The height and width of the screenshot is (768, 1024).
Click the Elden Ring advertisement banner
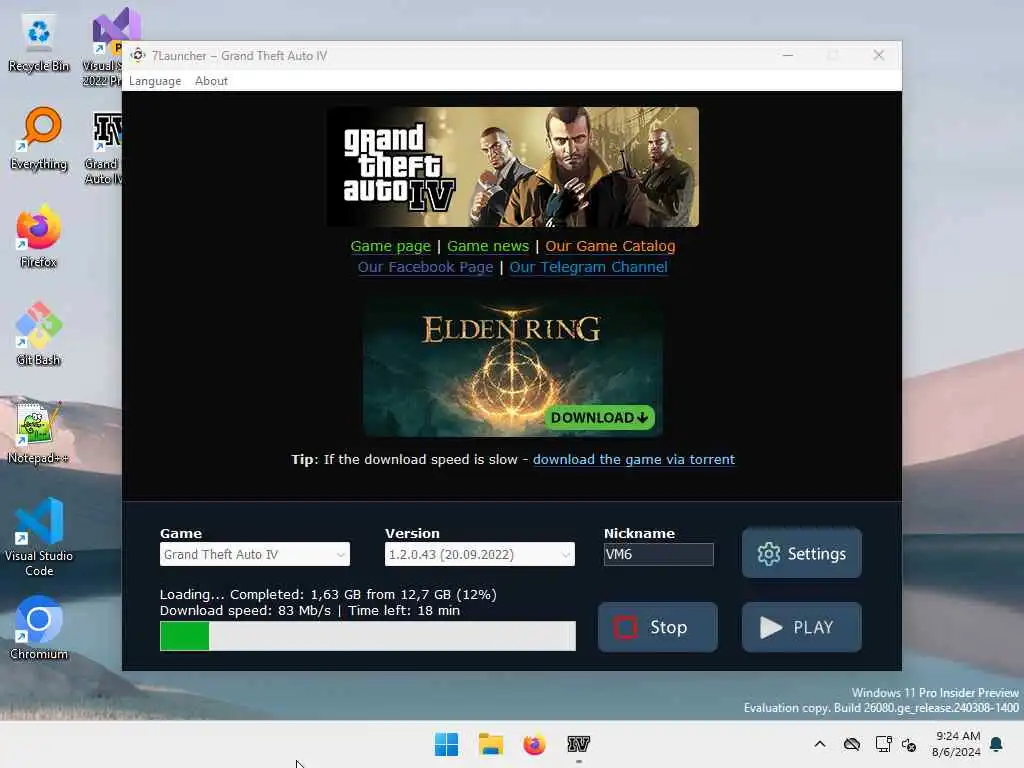513,367
